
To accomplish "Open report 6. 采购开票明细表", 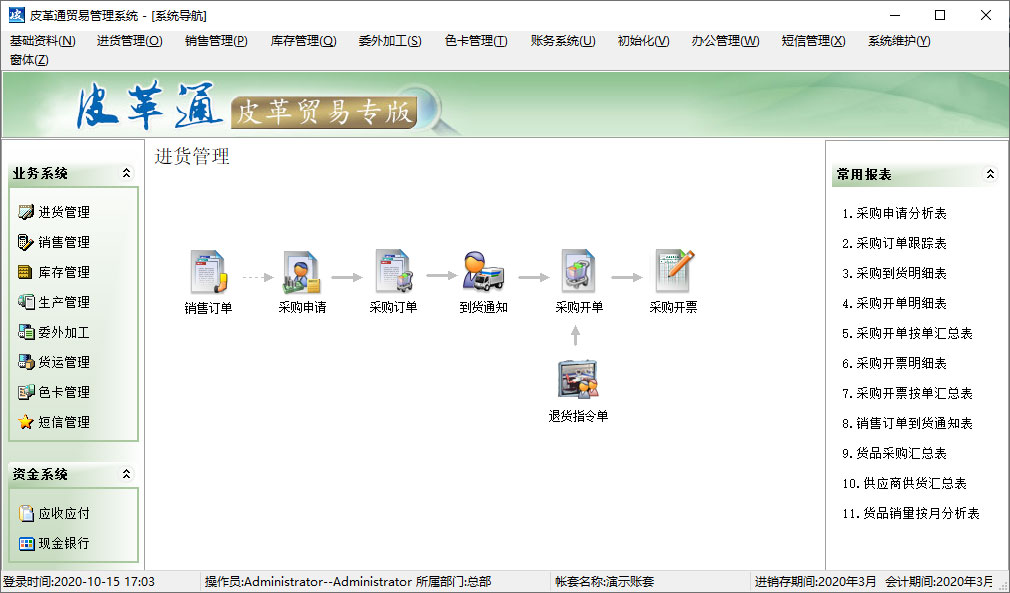I will point(894,363).
